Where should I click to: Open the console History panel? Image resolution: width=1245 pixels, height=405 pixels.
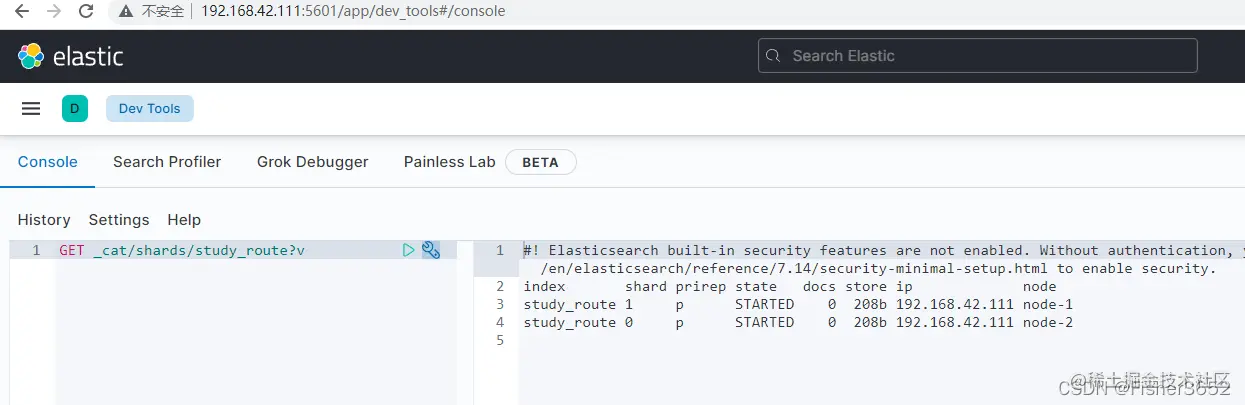[x=44, y=220]
